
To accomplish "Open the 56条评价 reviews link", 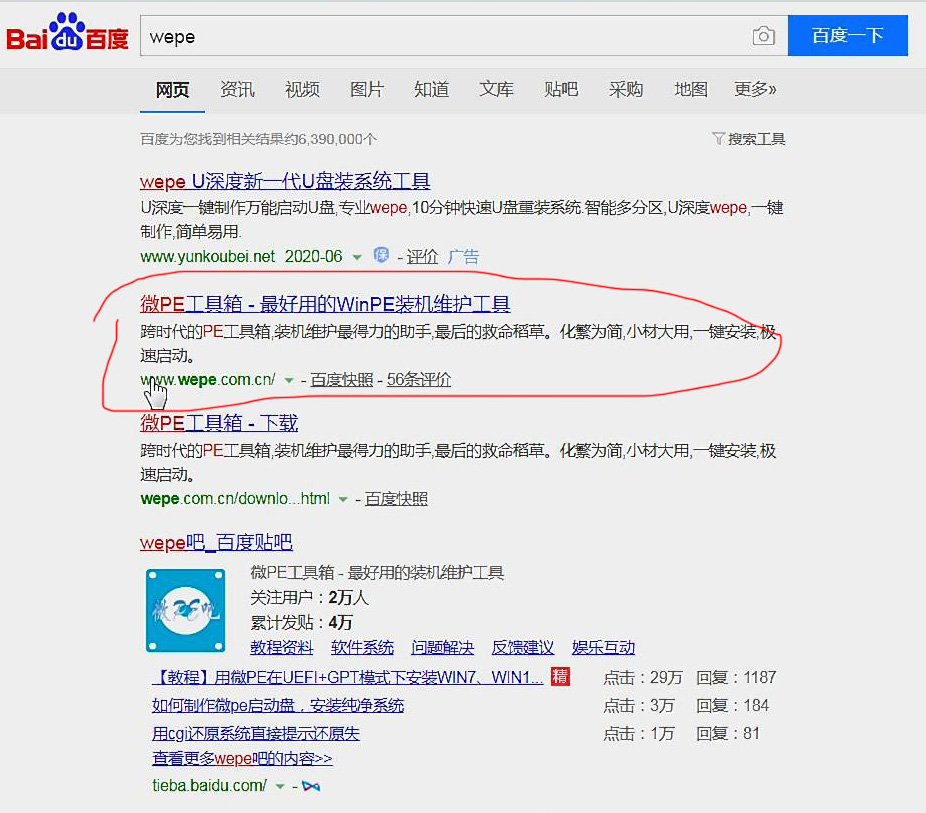I will coord(418,380).
